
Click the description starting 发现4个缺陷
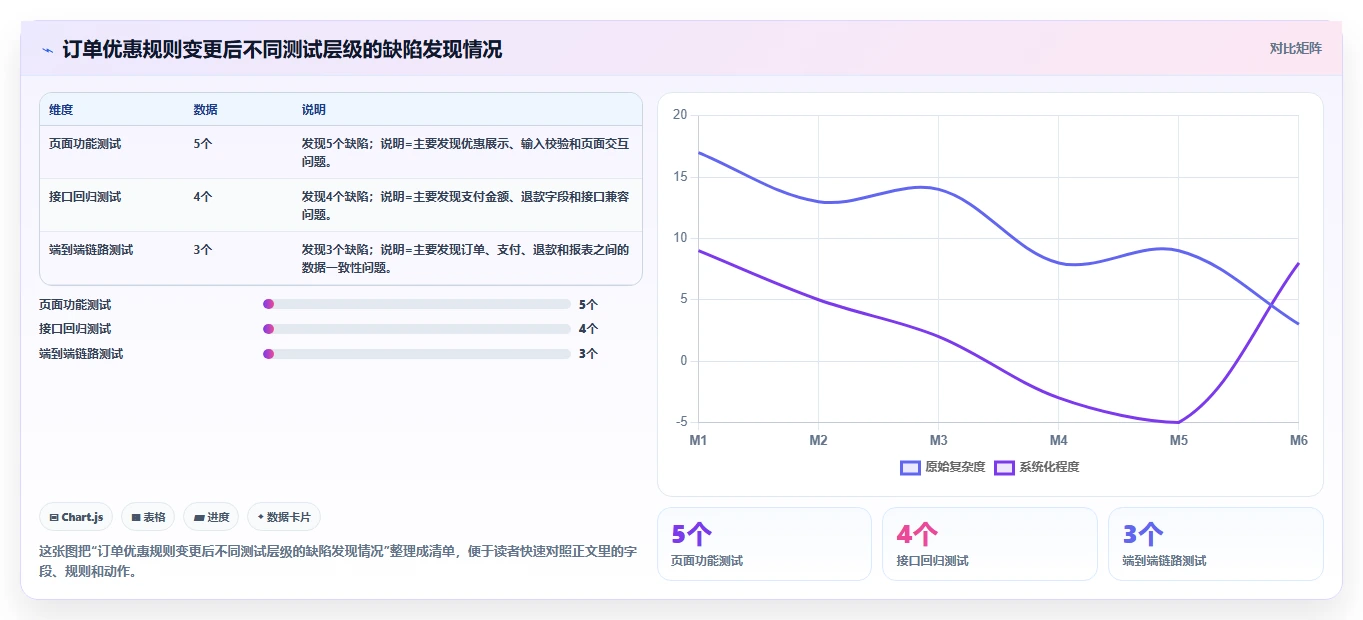(x=466, y=206)
